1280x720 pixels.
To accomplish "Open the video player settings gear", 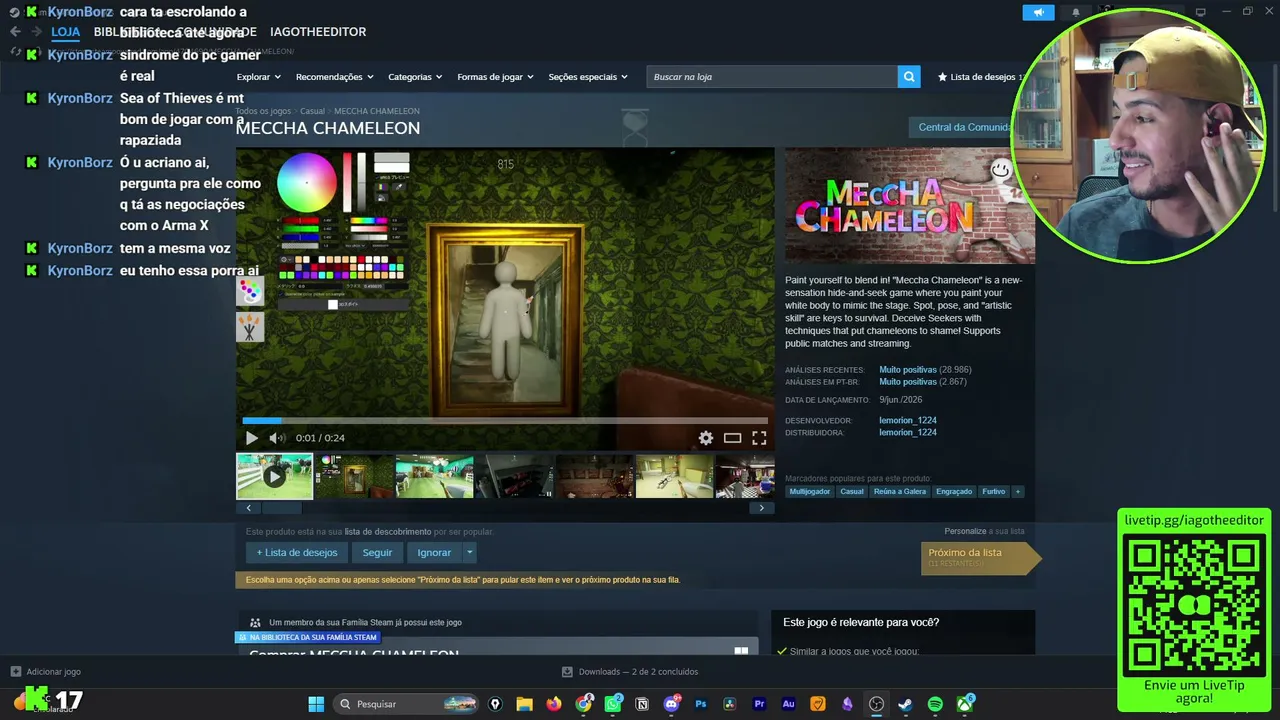I will coord(706,438).
